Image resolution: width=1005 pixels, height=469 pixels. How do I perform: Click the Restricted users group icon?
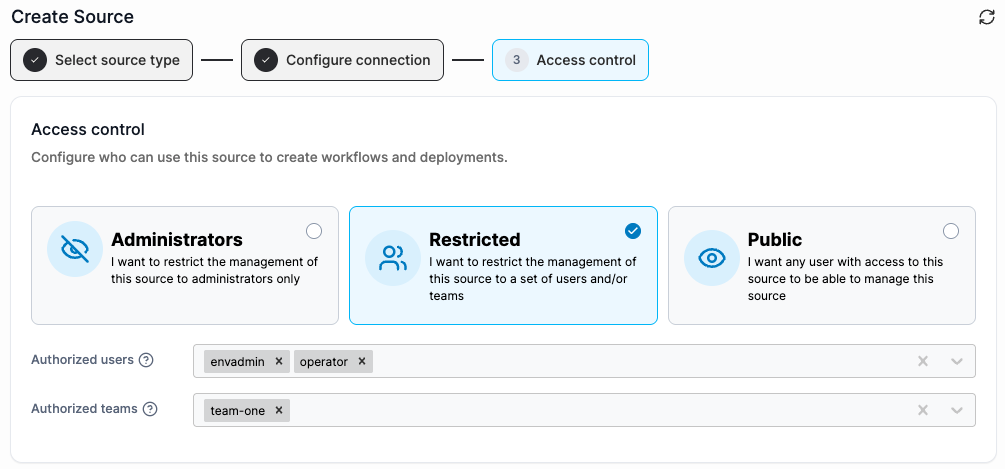coord(393,258)
